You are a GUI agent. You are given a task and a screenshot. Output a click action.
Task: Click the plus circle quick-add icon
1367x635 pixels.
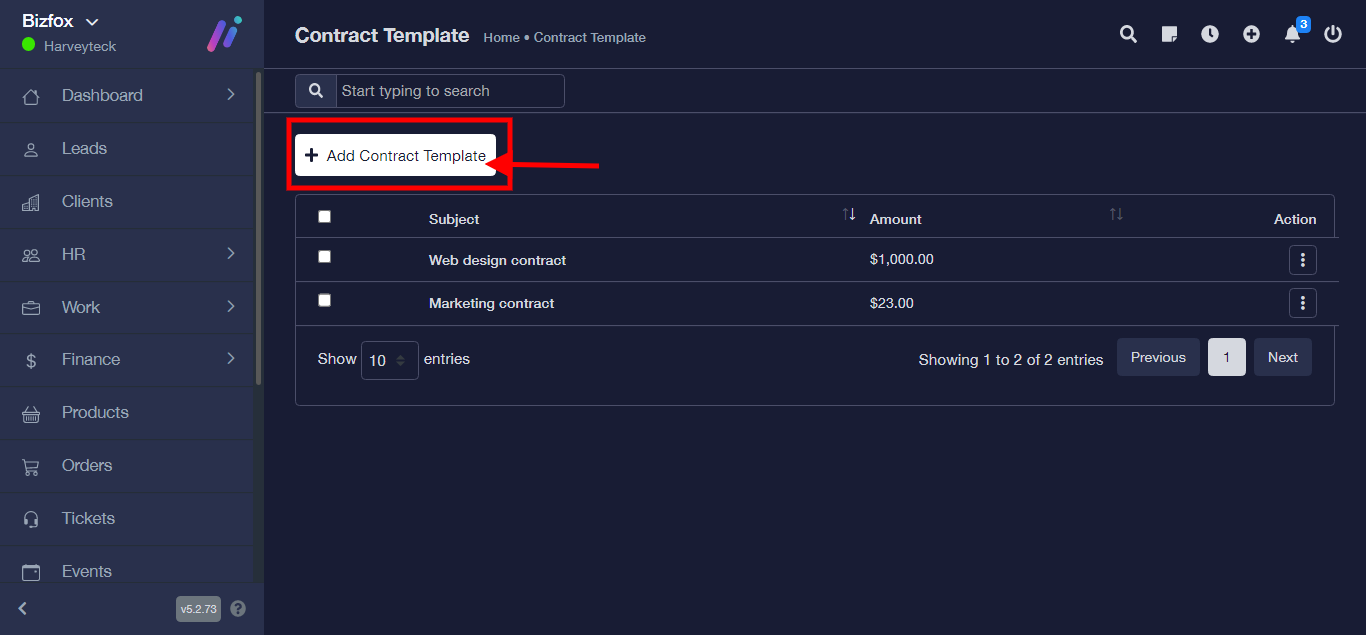(x=1251, y=34)
